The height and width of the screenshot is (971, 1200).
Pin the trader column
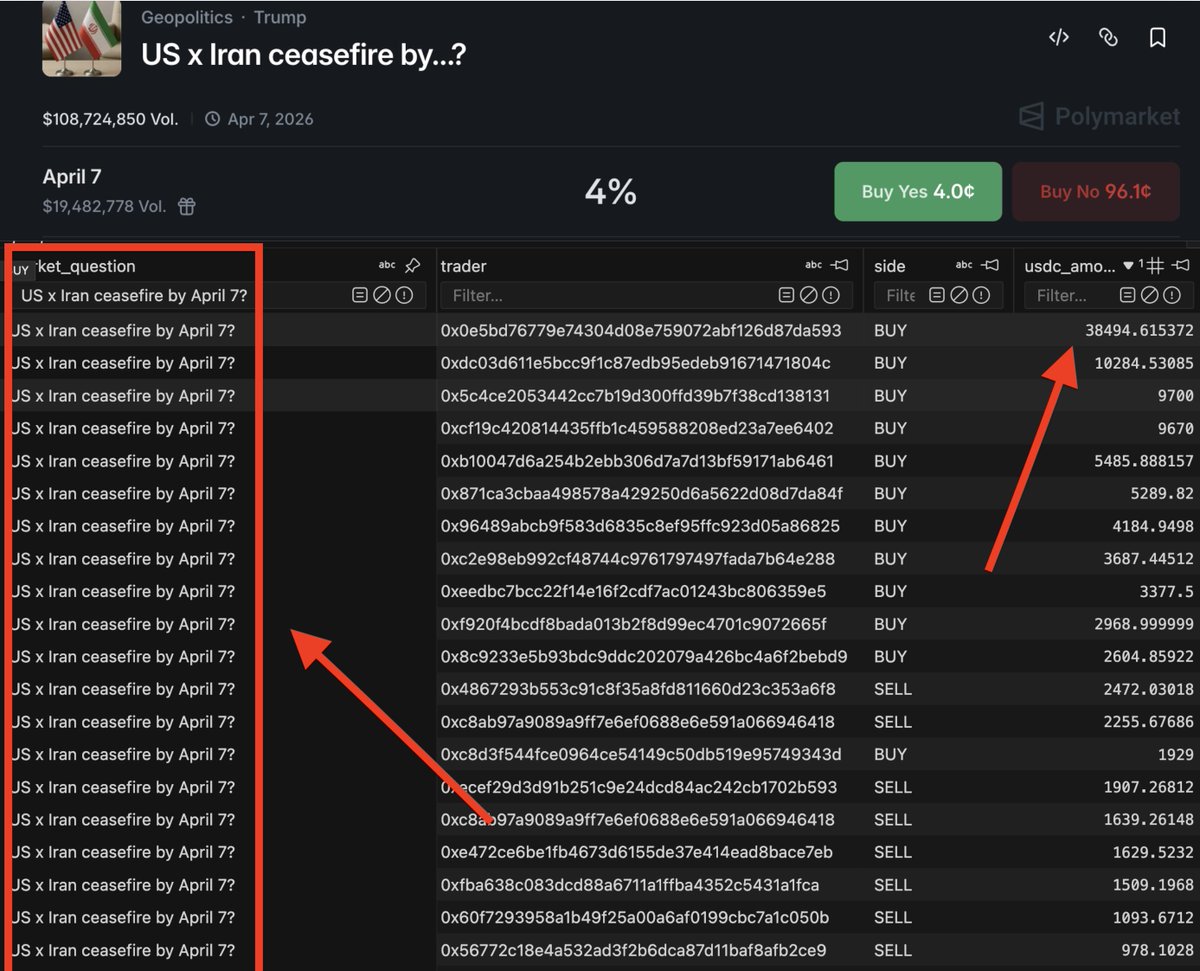tap(840, 265)
